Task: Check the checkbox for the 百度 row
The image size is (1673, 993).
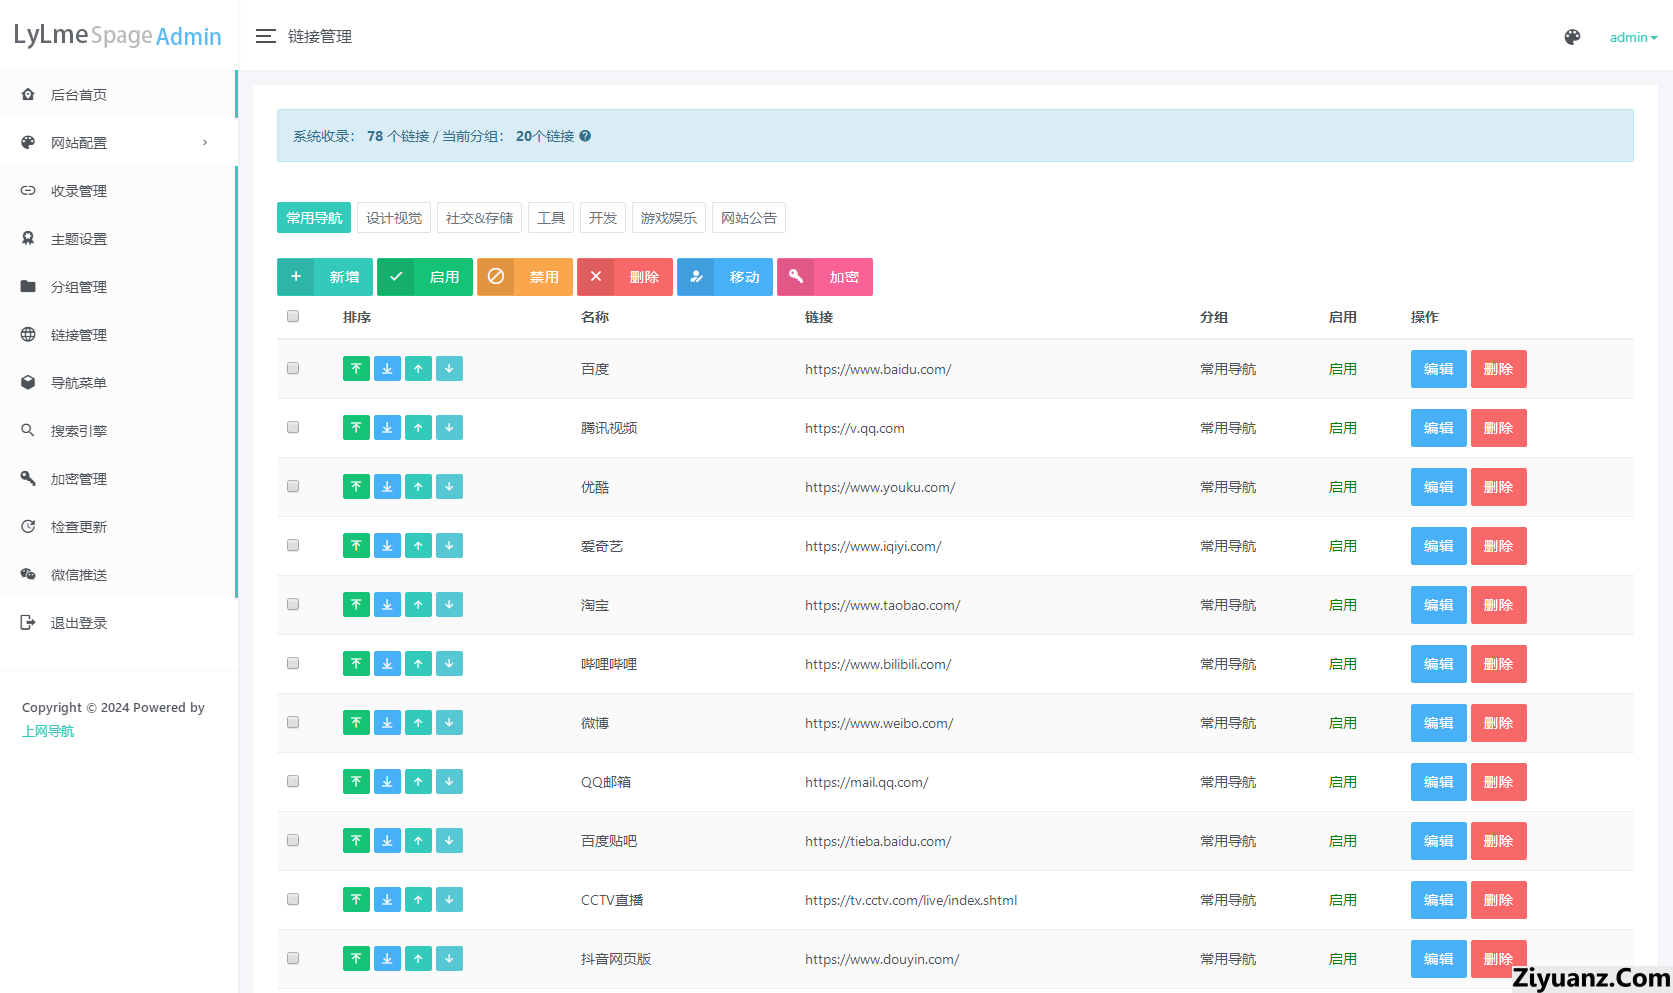Action: click(293, 369)
